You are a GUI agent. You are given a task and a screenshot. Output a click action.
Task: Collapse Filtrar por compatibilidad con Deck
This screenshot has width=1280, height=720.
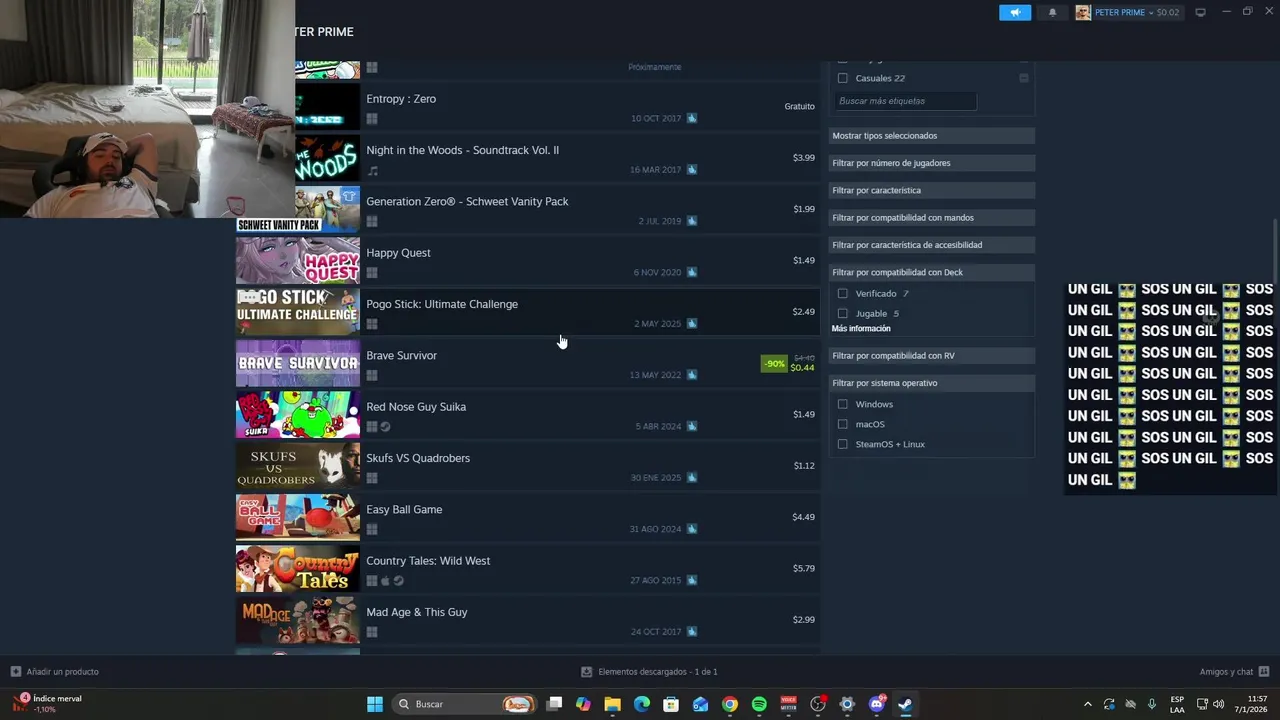point(931,272)
